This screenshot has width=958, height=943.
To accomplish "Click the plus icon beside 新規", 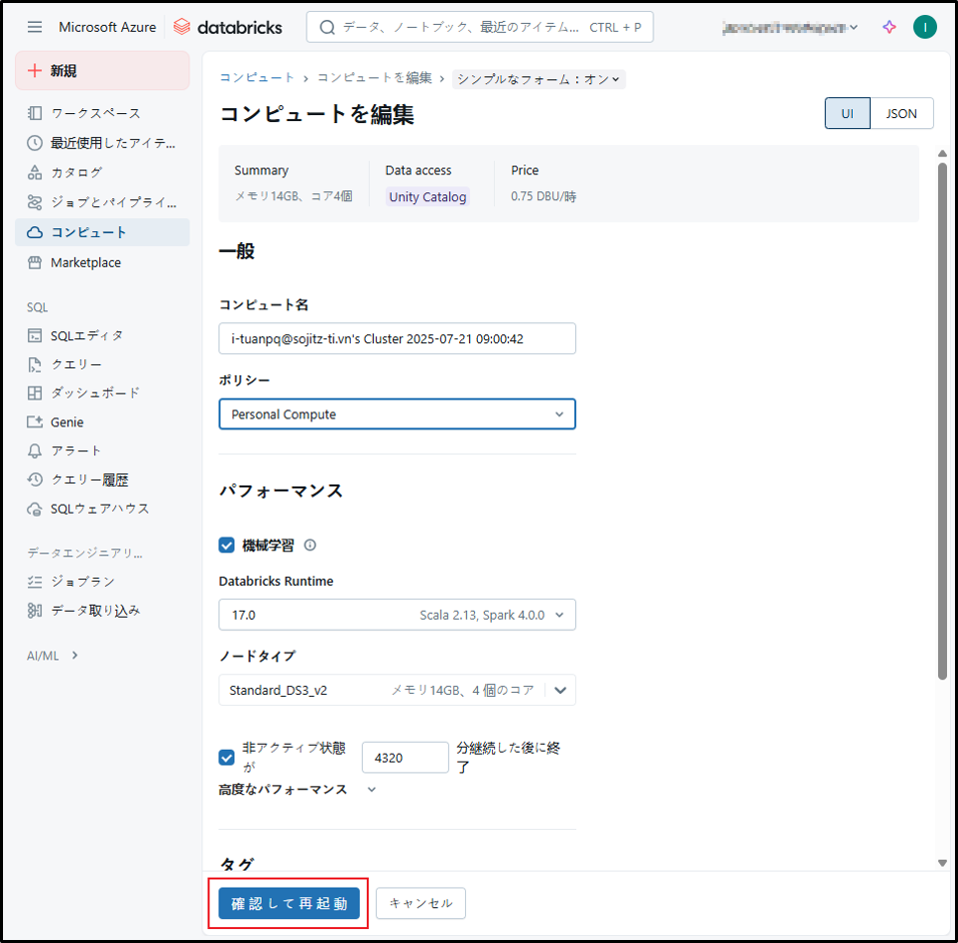I will (35, 70).
